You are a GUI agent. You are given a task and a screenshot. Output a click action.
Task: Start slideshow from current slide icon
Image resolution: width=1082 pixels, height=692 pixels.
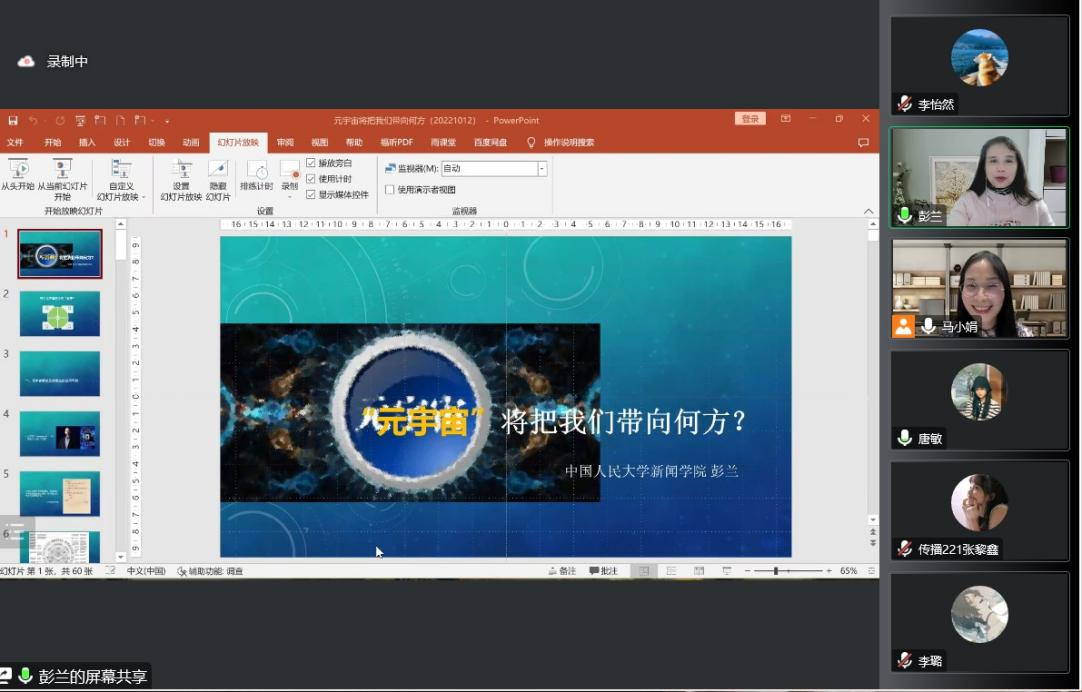[x=62, y=169]
